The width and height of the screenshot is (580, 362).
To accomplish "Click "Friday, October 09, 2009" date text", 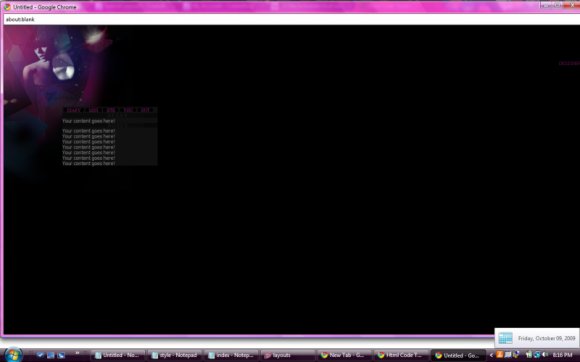I will coord(546,338).
